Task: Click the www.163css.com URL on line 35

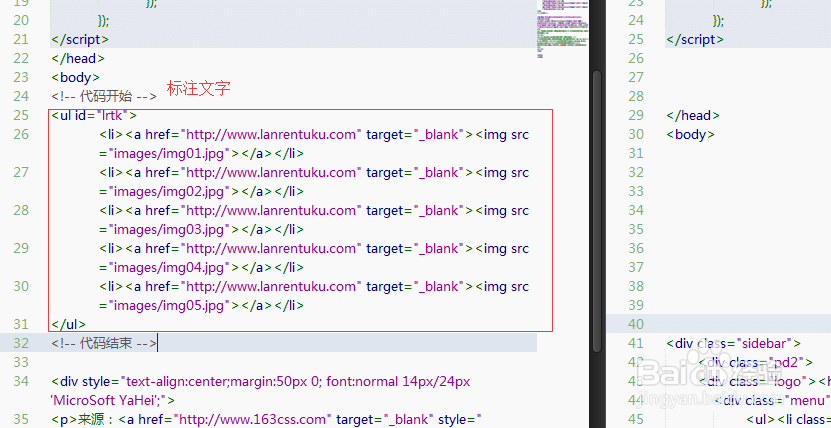Action: (x=256, y=420)
